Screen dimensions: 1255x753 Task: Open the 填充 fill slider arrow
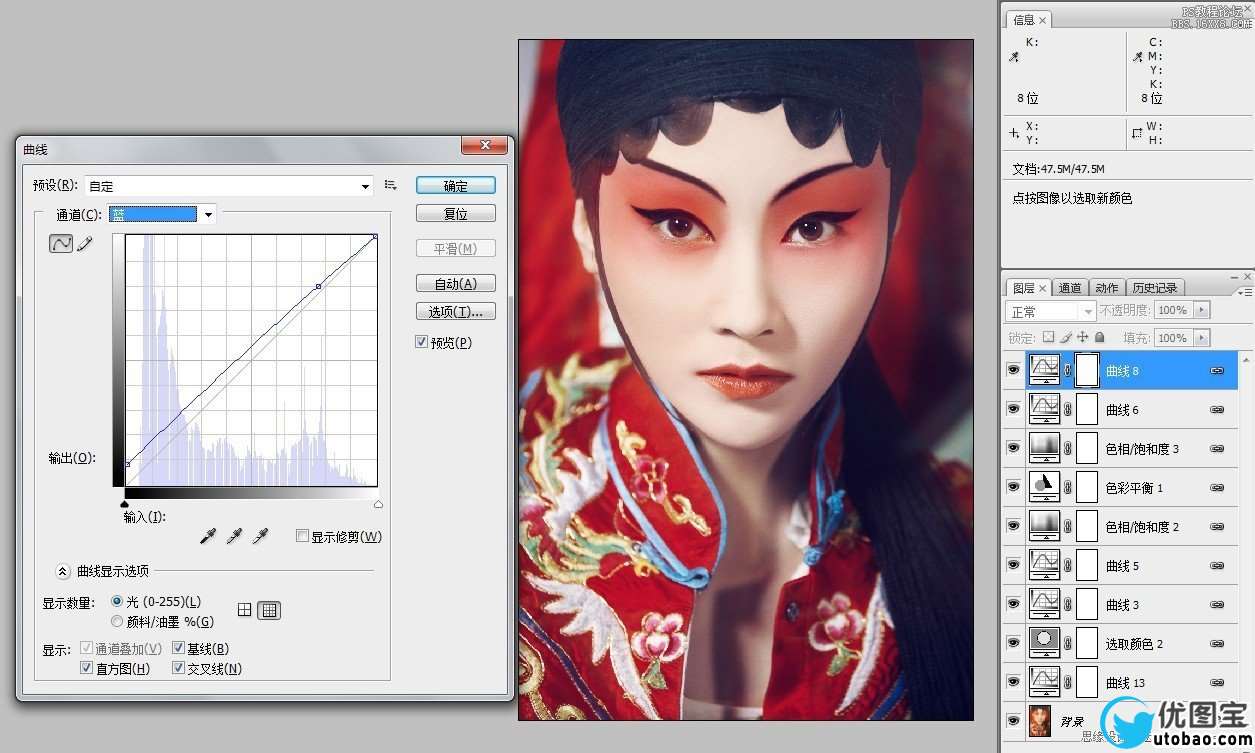tap(1201, 338)
